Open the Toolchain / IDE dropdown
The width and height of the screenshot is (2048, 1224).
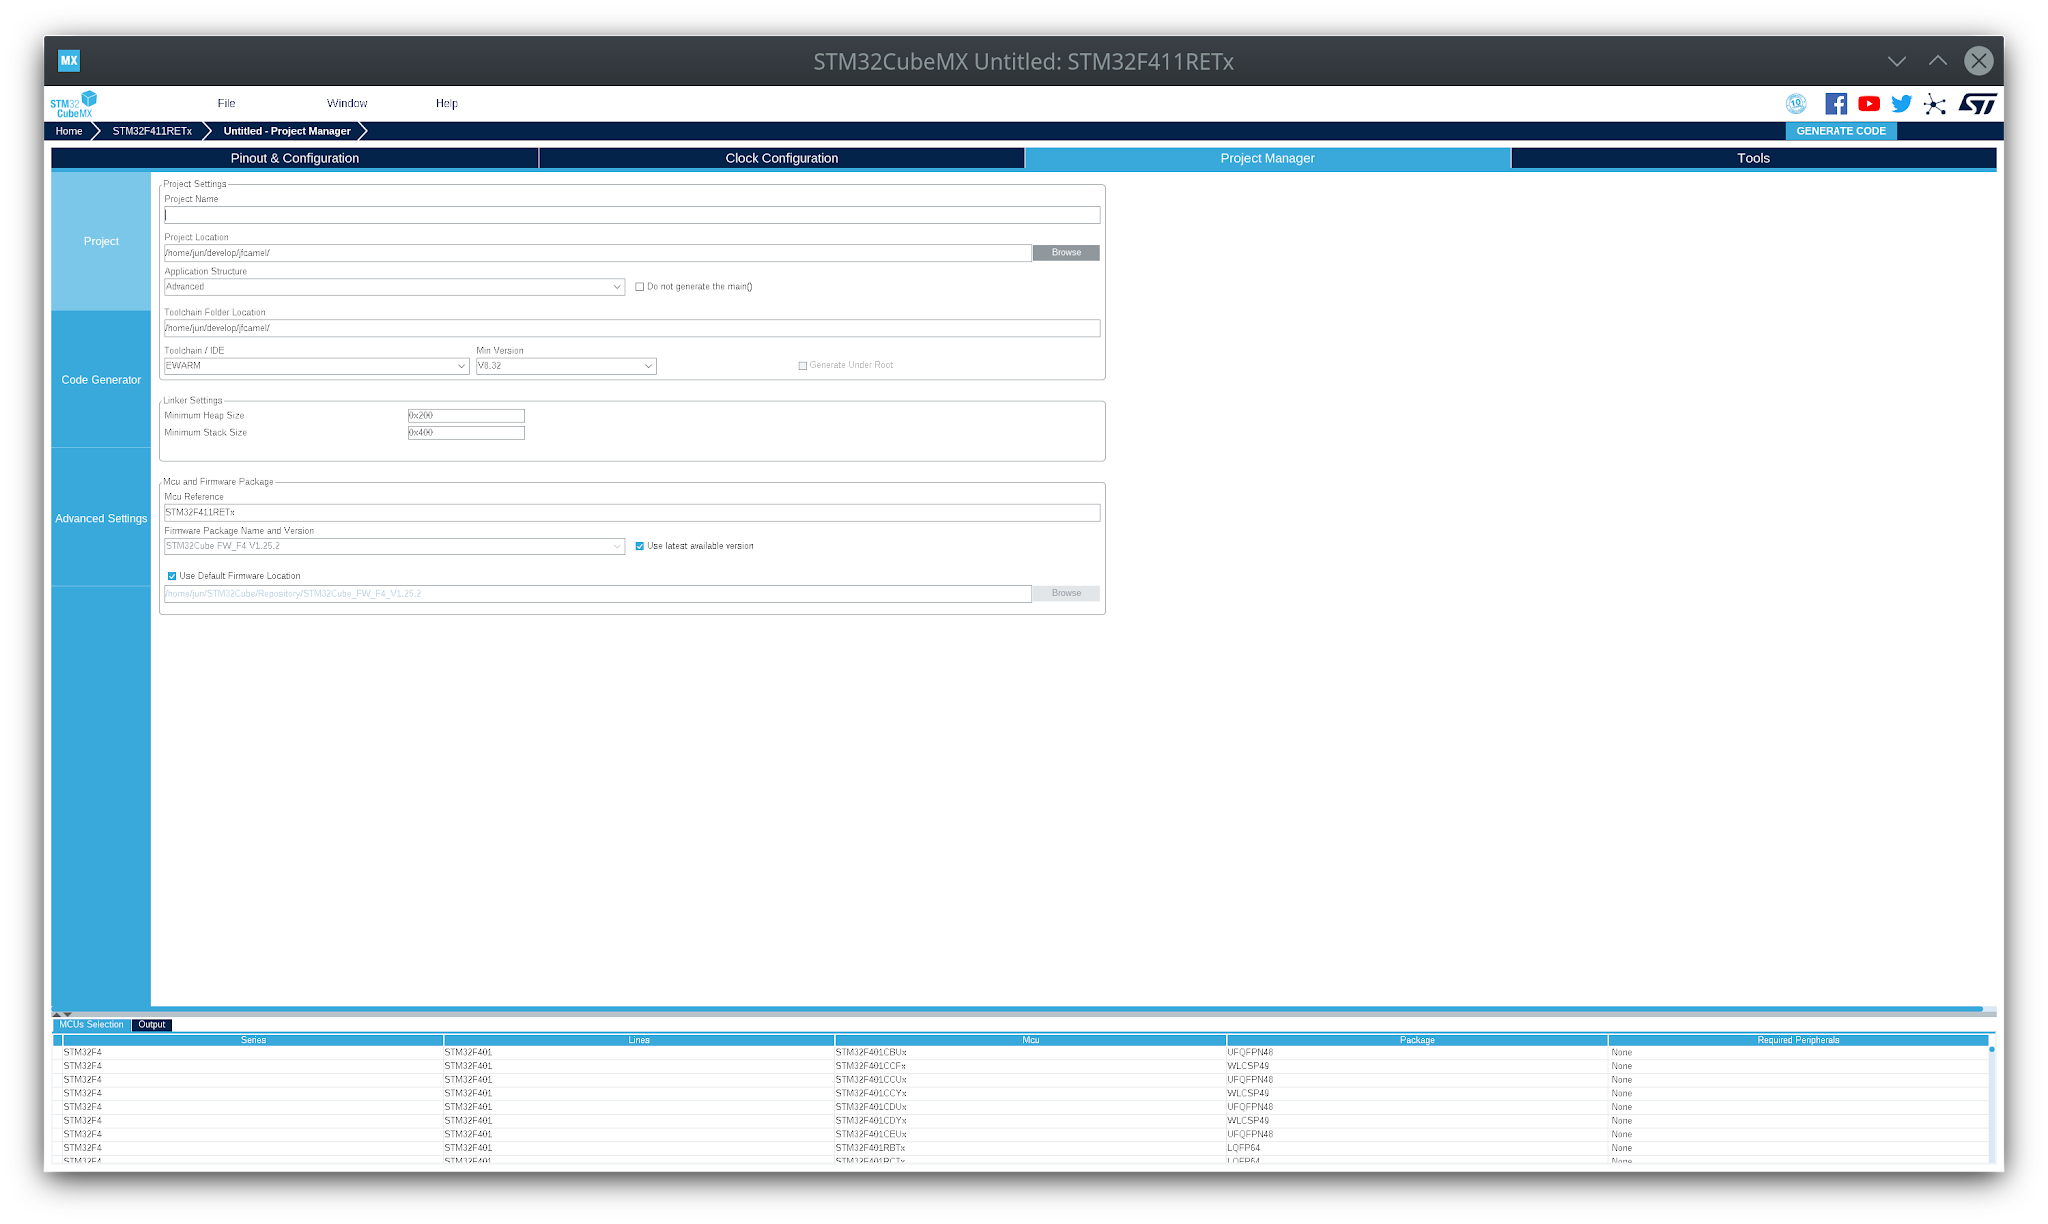pos(316,366)
